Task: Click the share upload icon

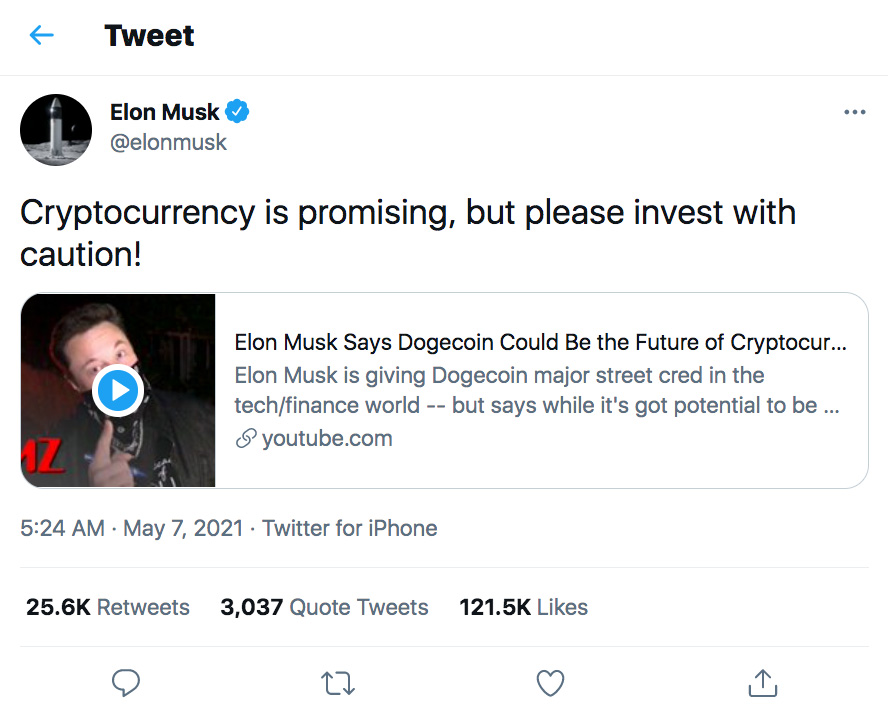Action: coord(762,683)
